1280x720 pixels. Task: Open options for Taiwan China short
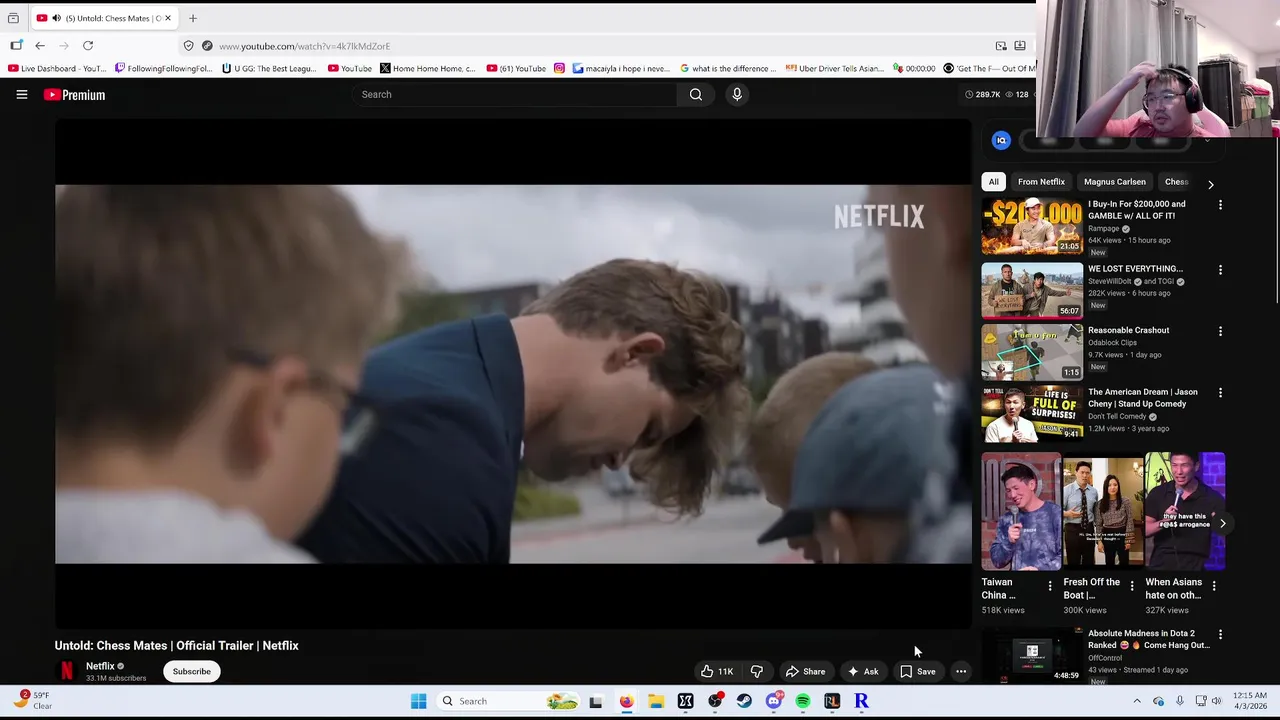(x=1050, y=586)
